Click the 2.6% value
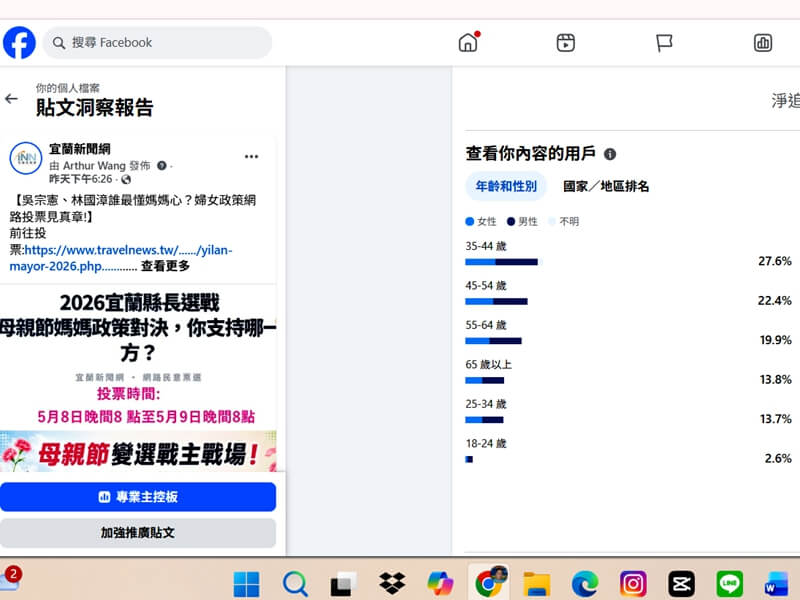Screen dimensions: 800x600 pos(778,458)
